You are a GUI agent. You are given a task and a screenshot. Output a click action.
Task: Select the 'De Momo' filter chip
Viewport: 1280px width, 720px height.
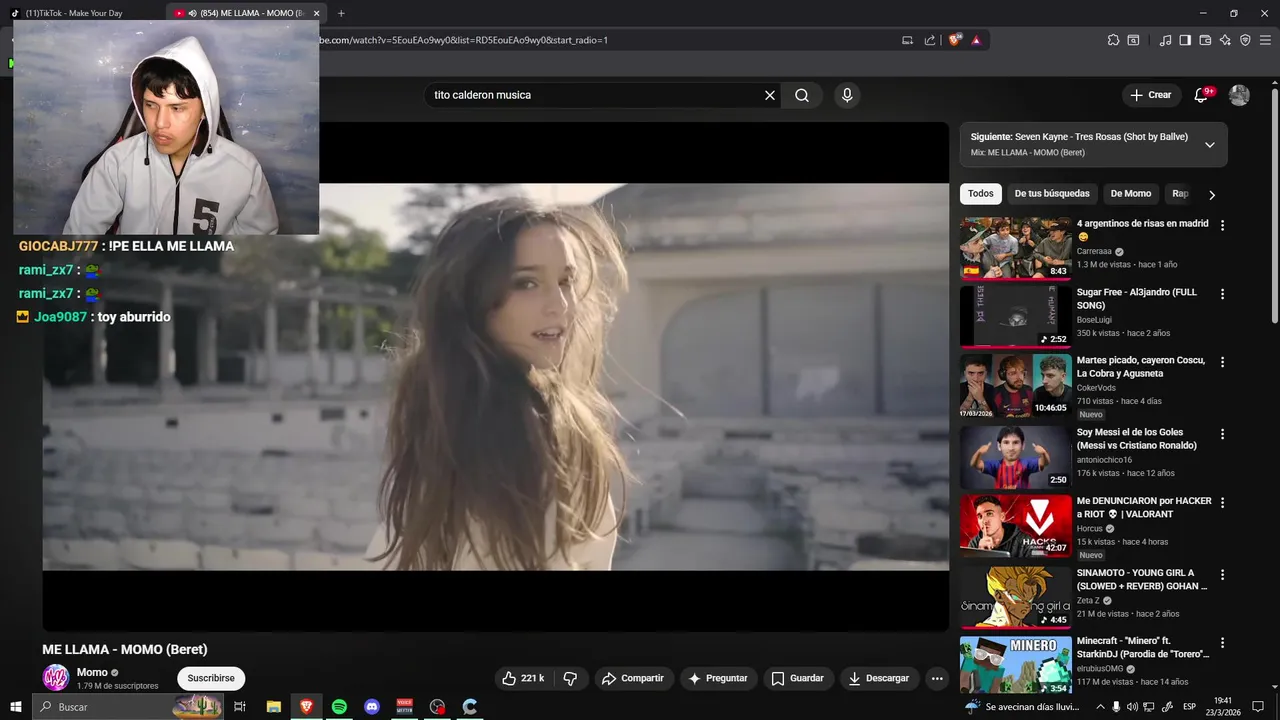pyautogui.click(x=1131, y=194)
